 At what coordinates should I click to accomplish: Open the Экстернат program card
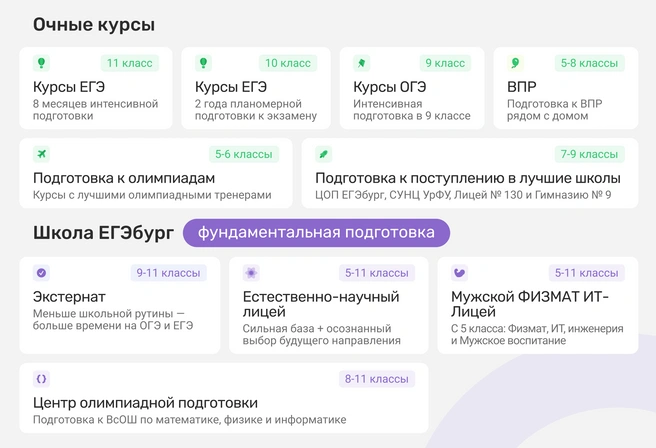coord(120,305)
